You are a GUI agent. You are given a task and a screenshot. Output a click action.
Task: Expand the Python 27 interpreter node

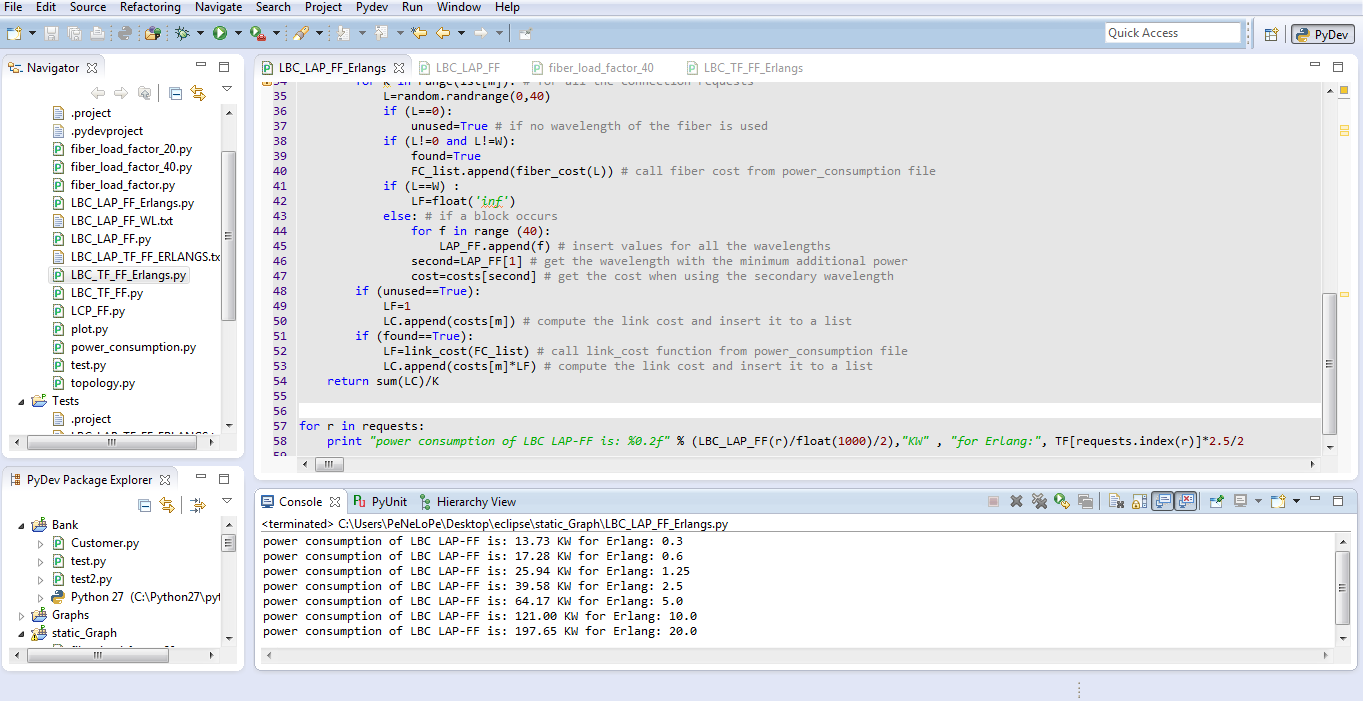(x=41, y=598)
